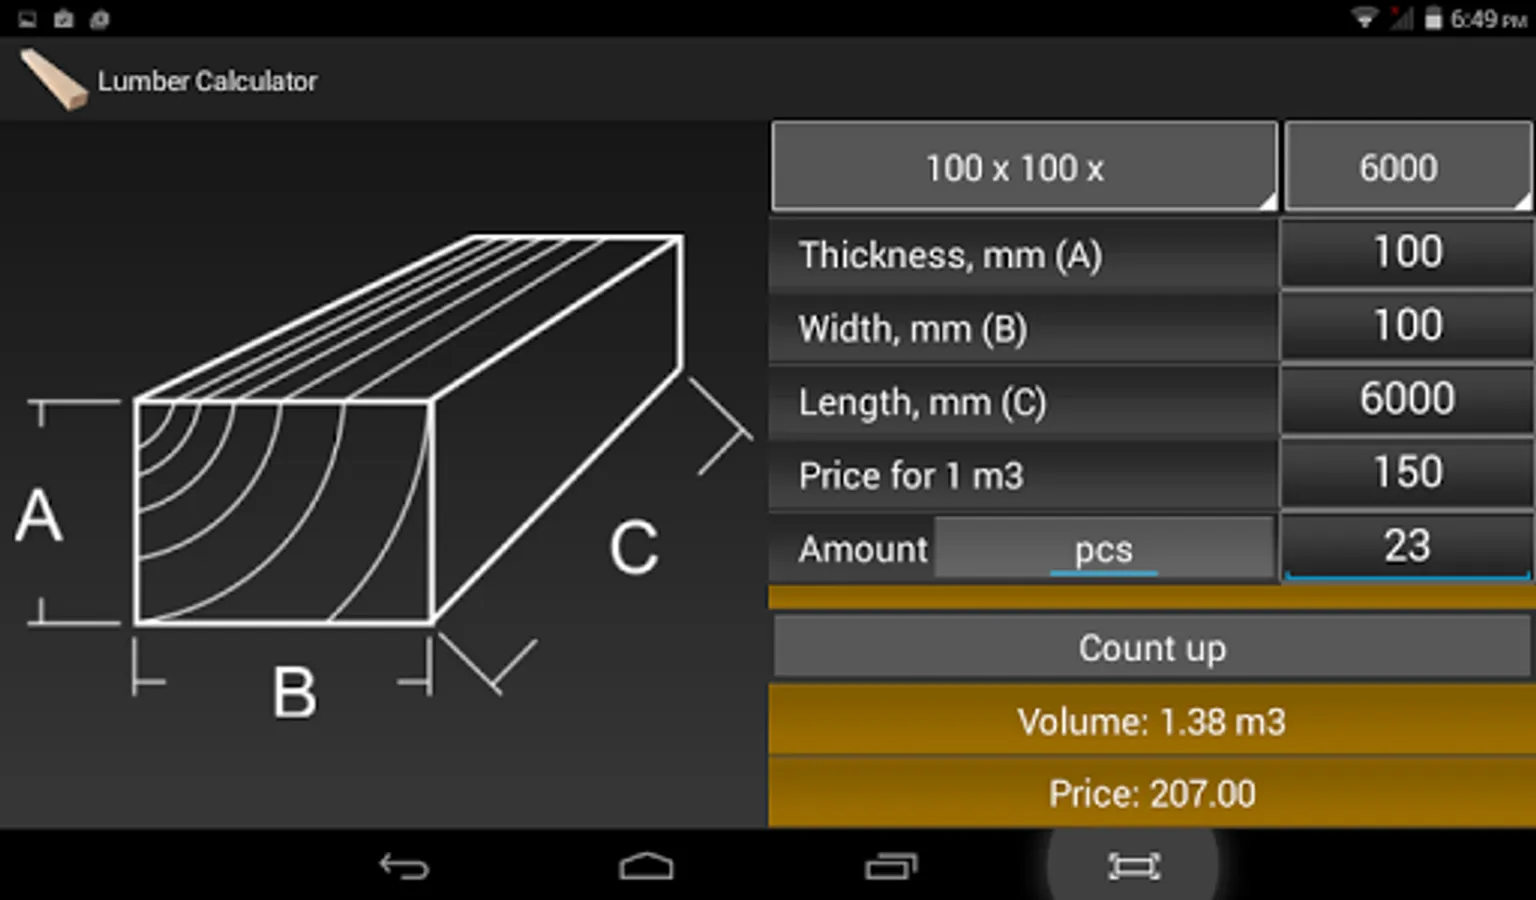Tap the screen capture frame icon
The image size is (1536, 900).
[x=1134, y=866]
